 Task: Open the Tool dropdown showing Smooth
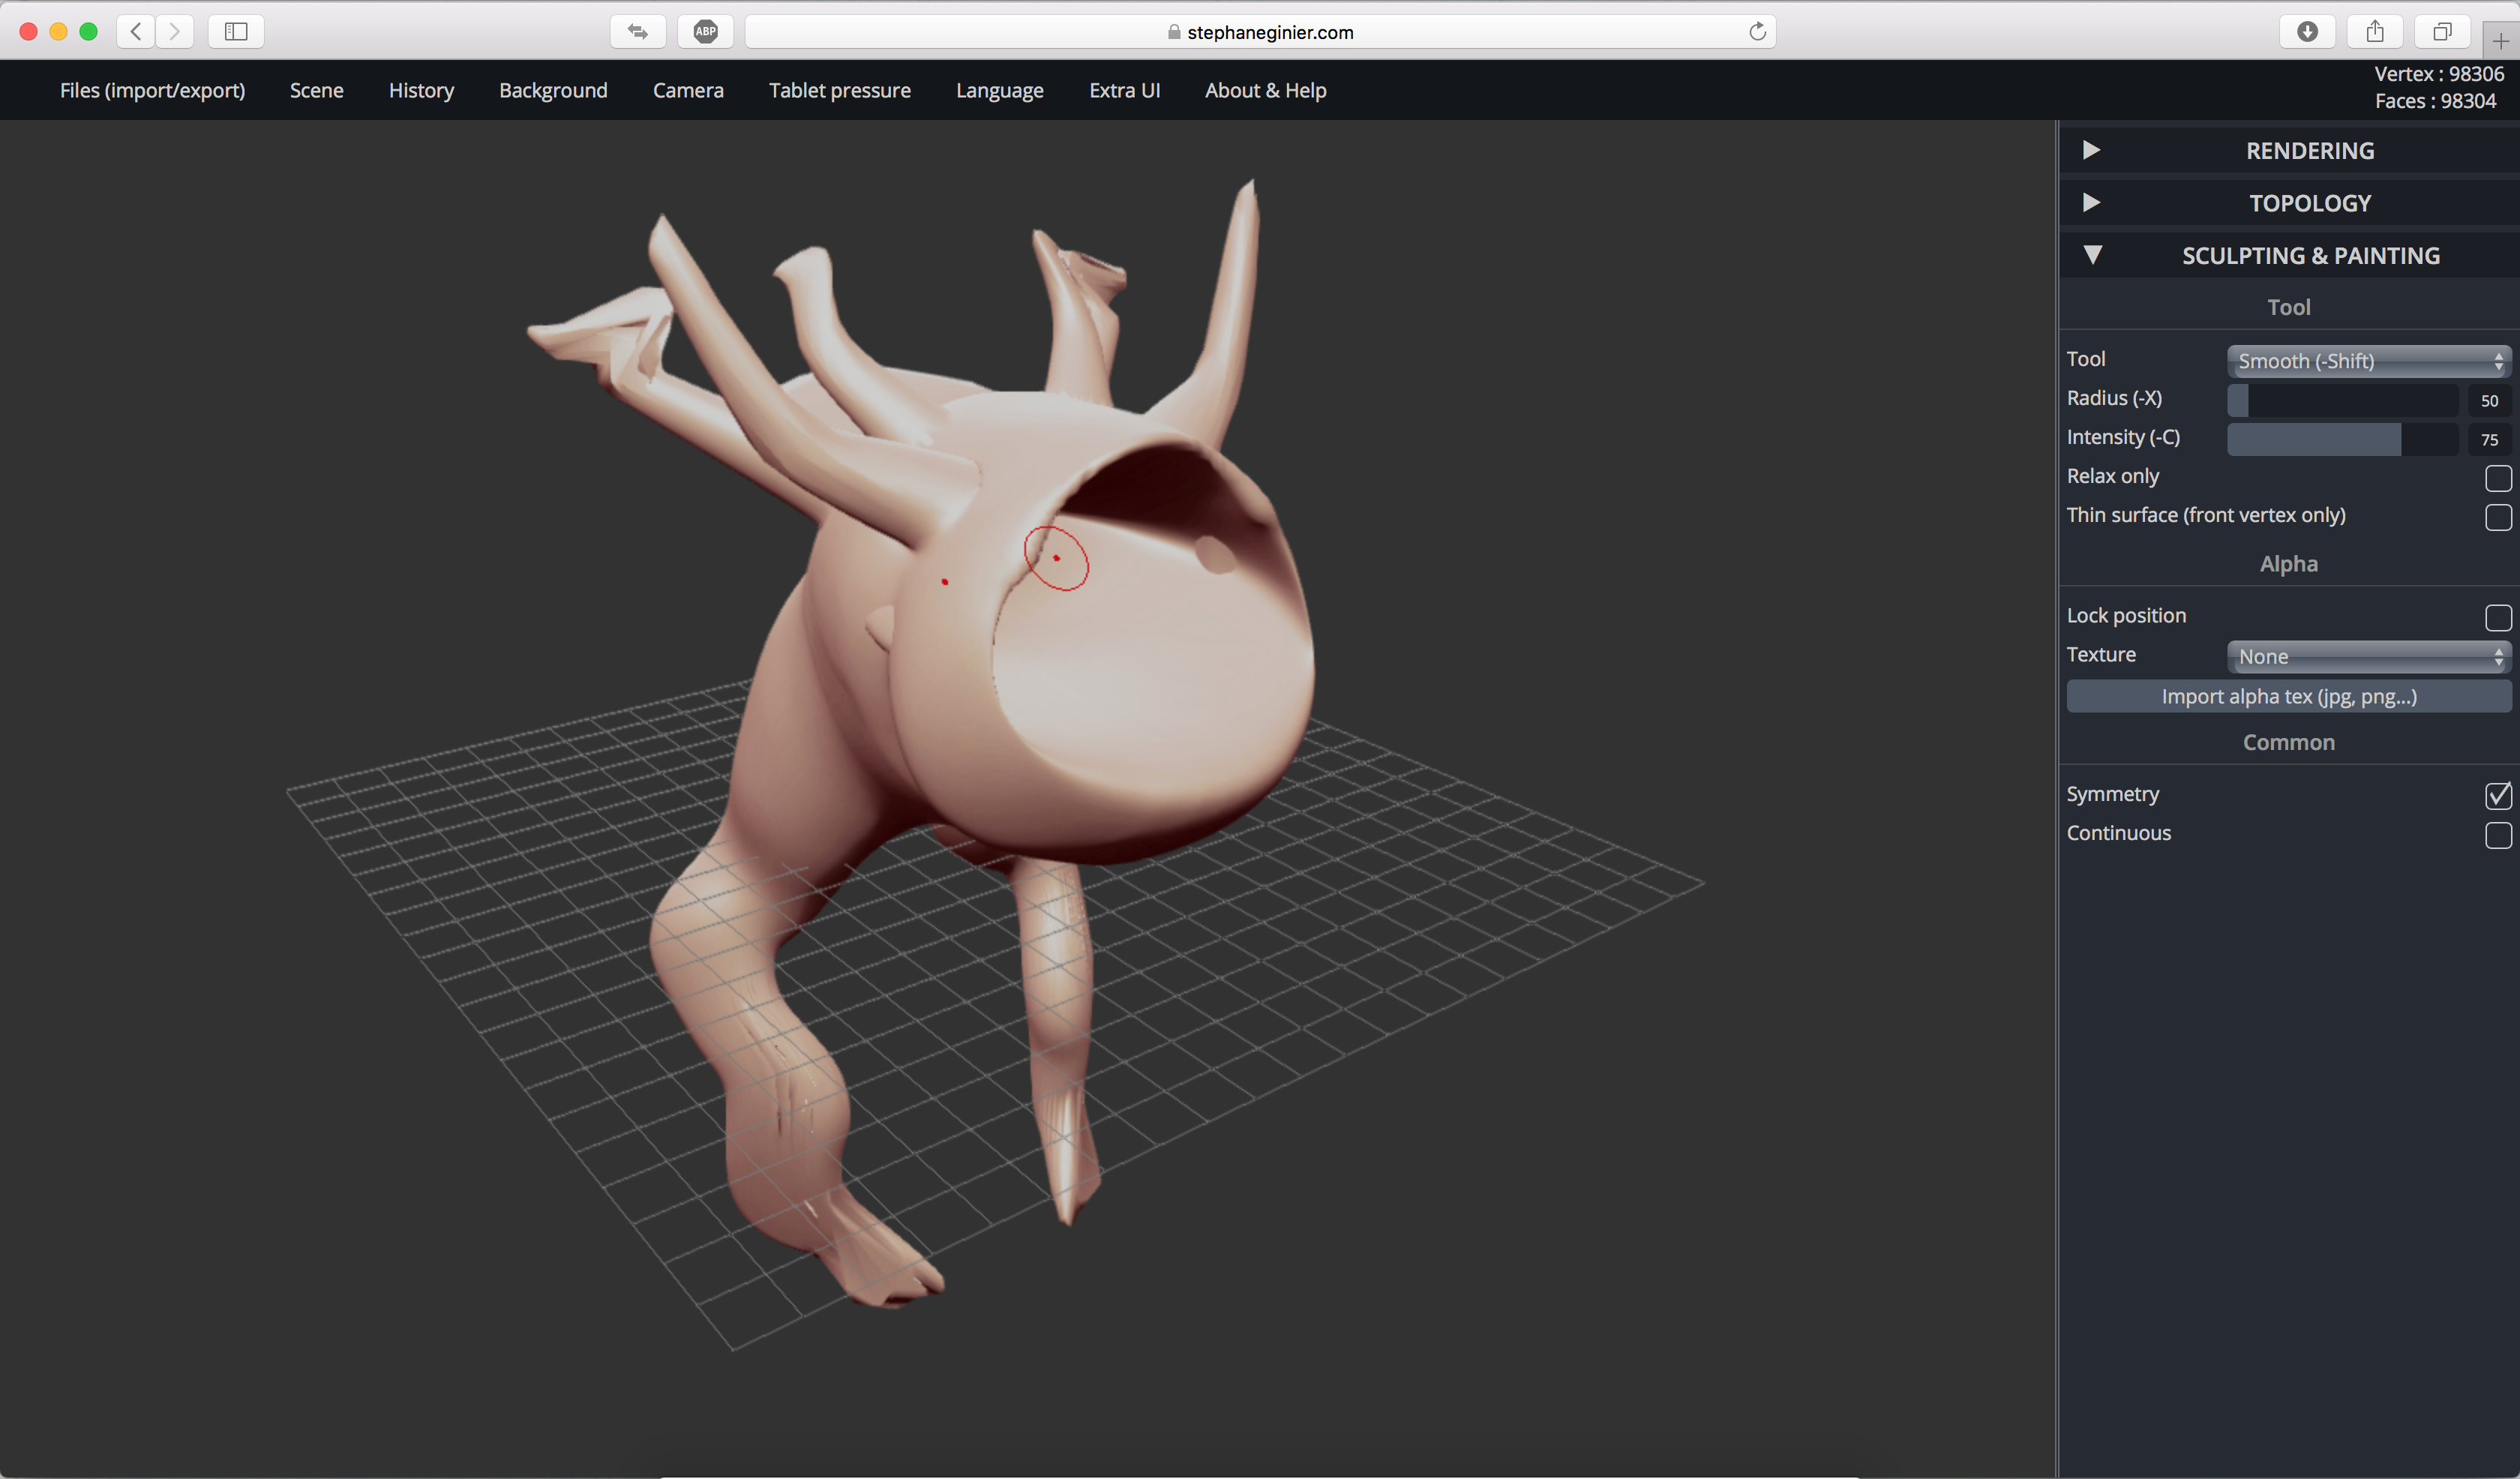[x=2367, y=361]
